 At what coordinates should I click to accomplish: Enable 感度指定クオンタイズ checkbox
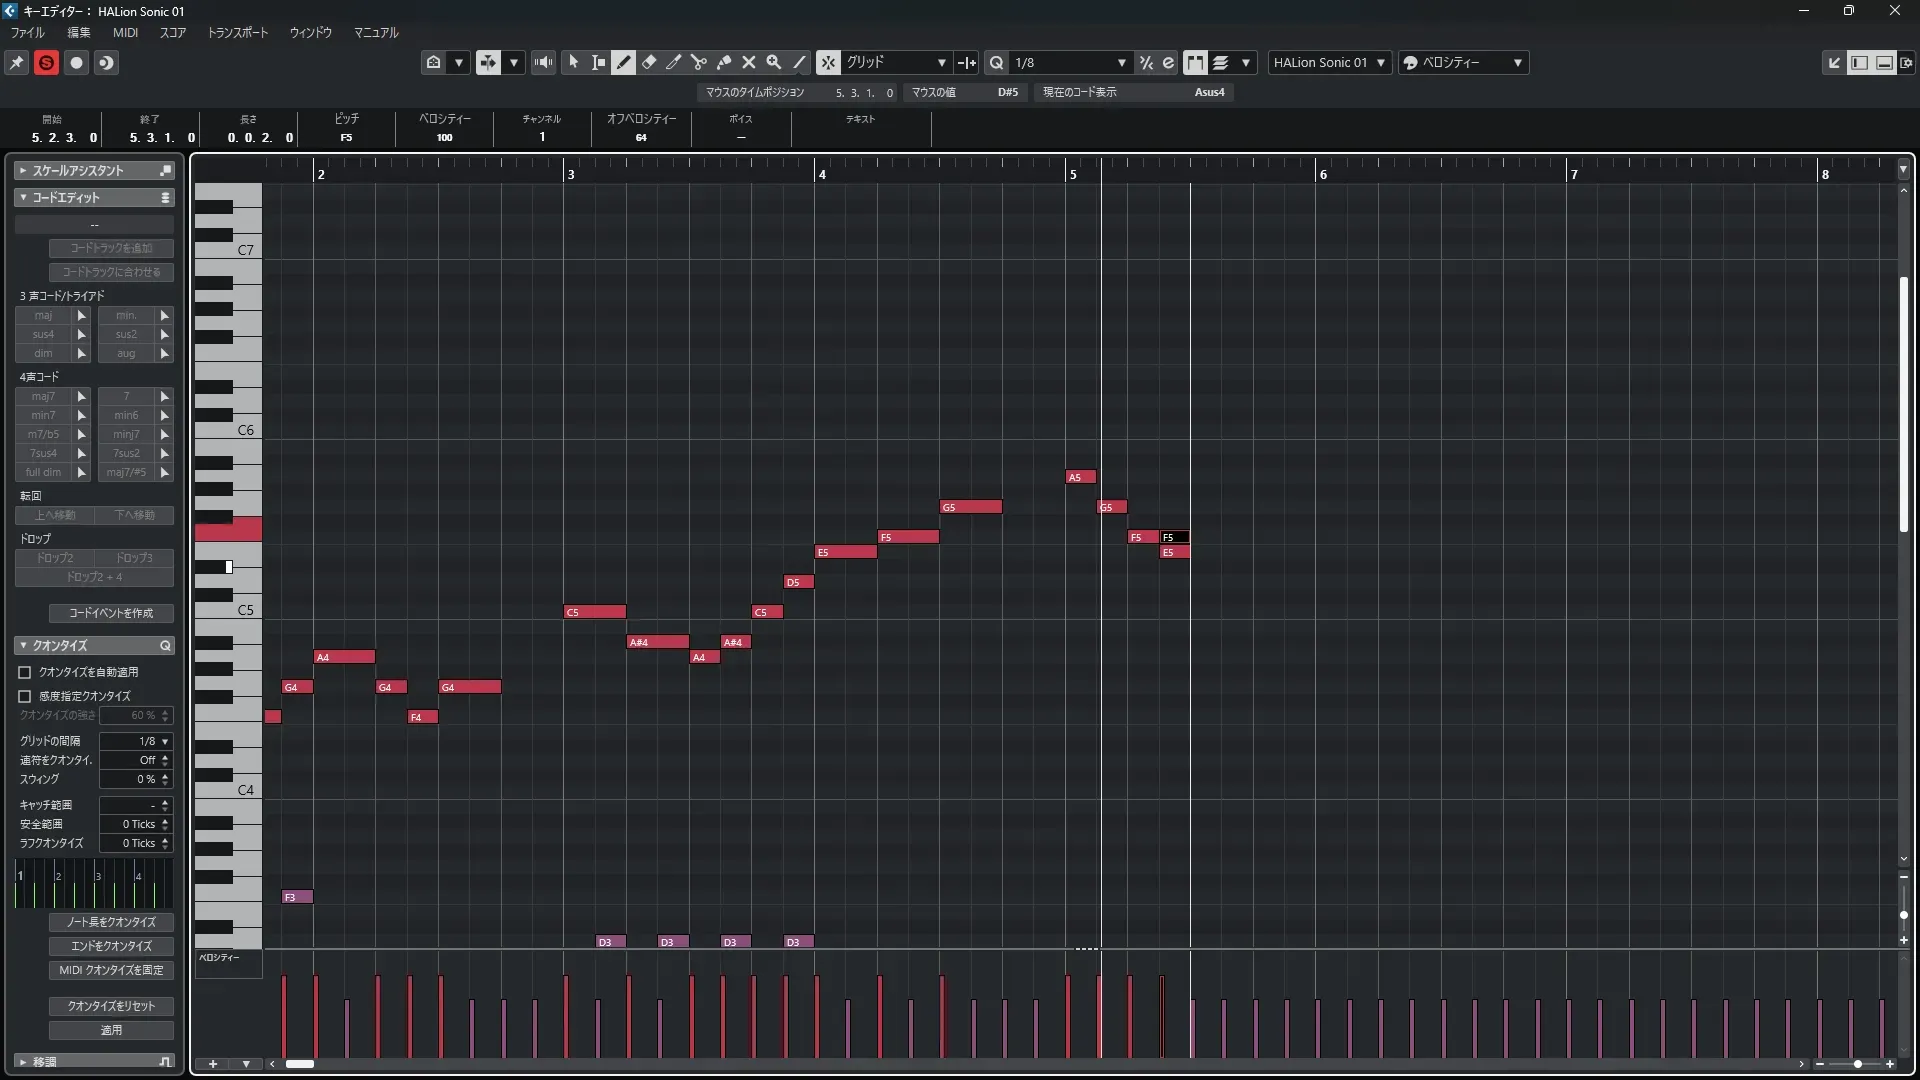pos(25,696)
